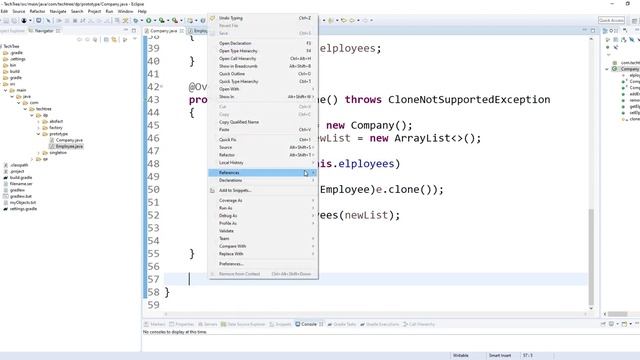The height and width of the screenshot is (360, 640).
Task: Open the Source submenu in context menu
Action: click(263, 147)
